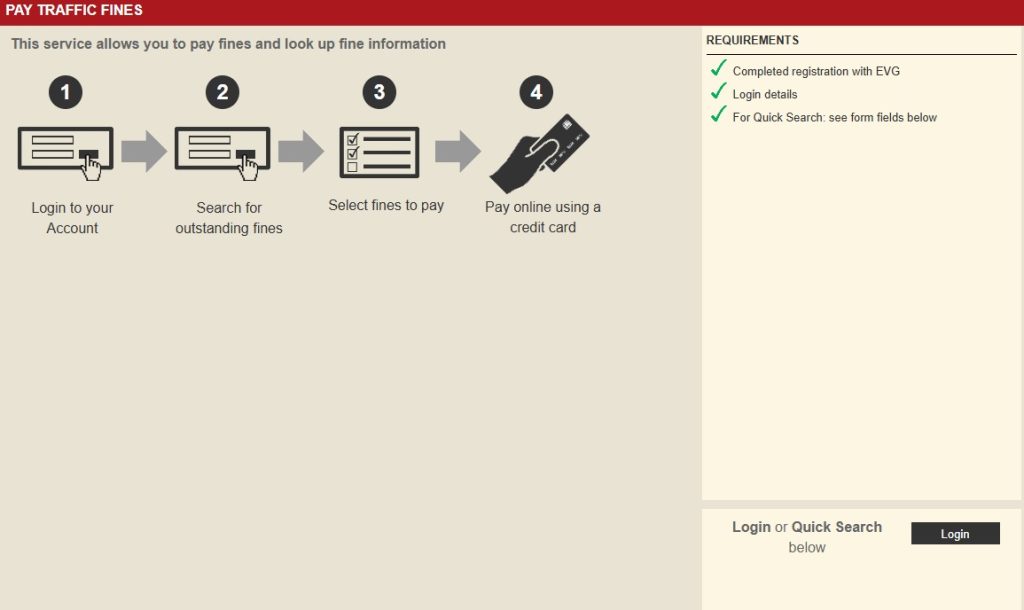This screenshot has height=610, width=1024.
Task: Click the Login button
Action: (x=955, y=533)
